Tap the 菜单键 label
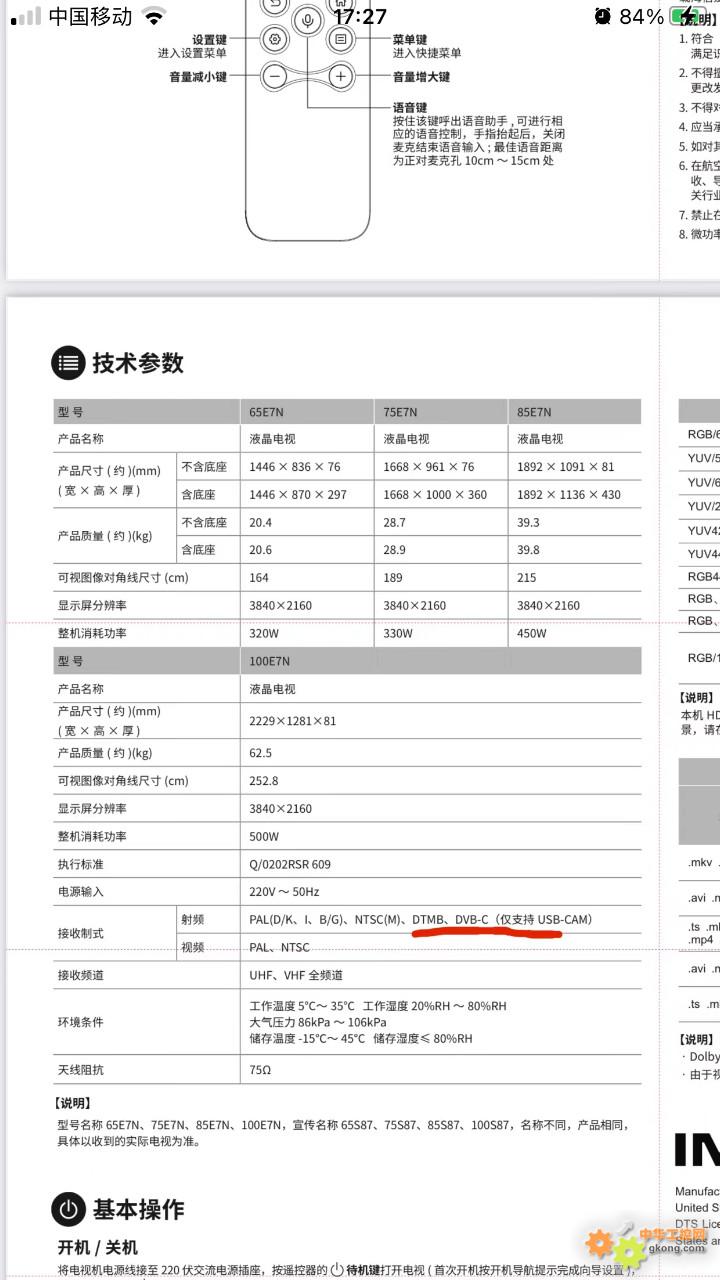This screenshot has width=720, height=1280. point(410,39)
